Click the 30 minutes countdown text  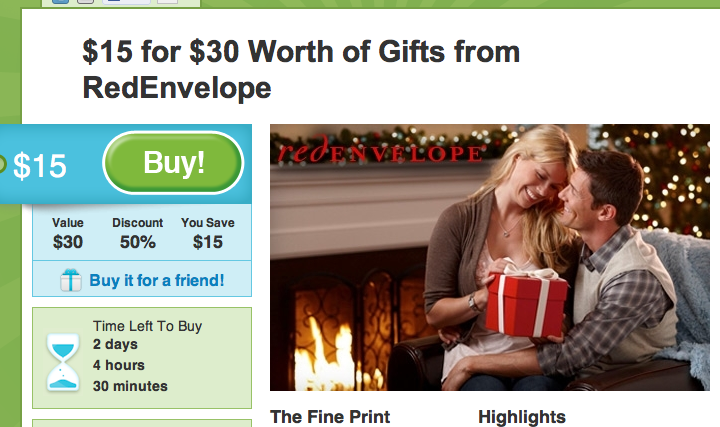pyautogui.click(x=130, y=386)
